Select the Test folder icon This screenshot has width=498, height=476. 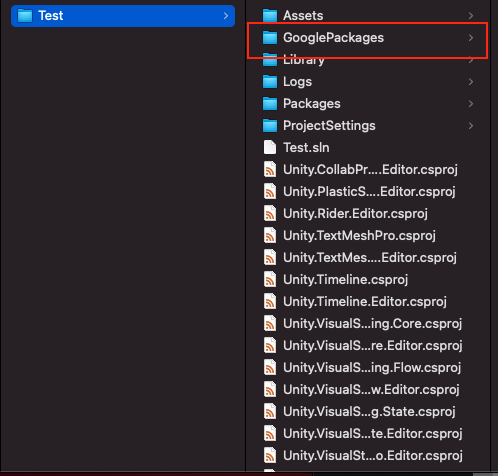click(25, 16)
